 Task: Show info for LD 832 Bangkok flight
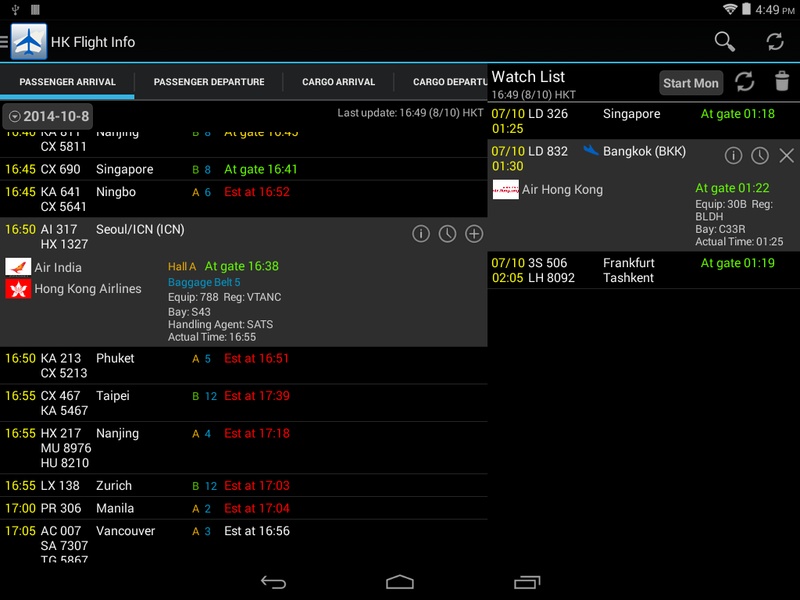(733, 155)
